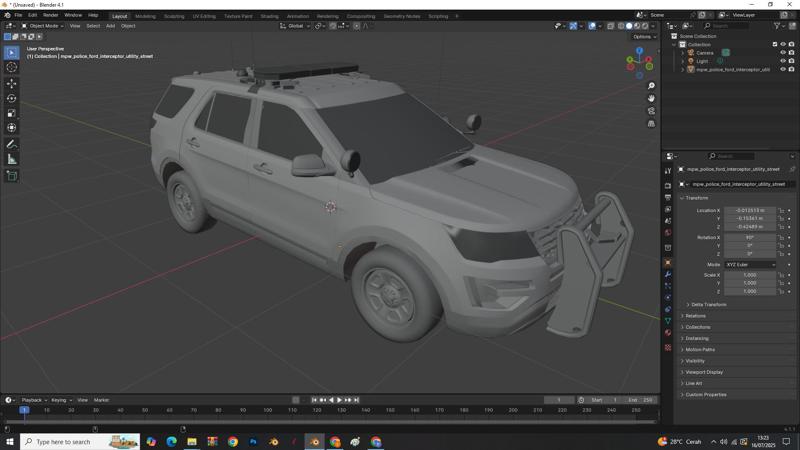The height and width of the screenshot is (450, 800).
Task: Open the Modifiers properties tab
Action: click(x=668, y=274)
